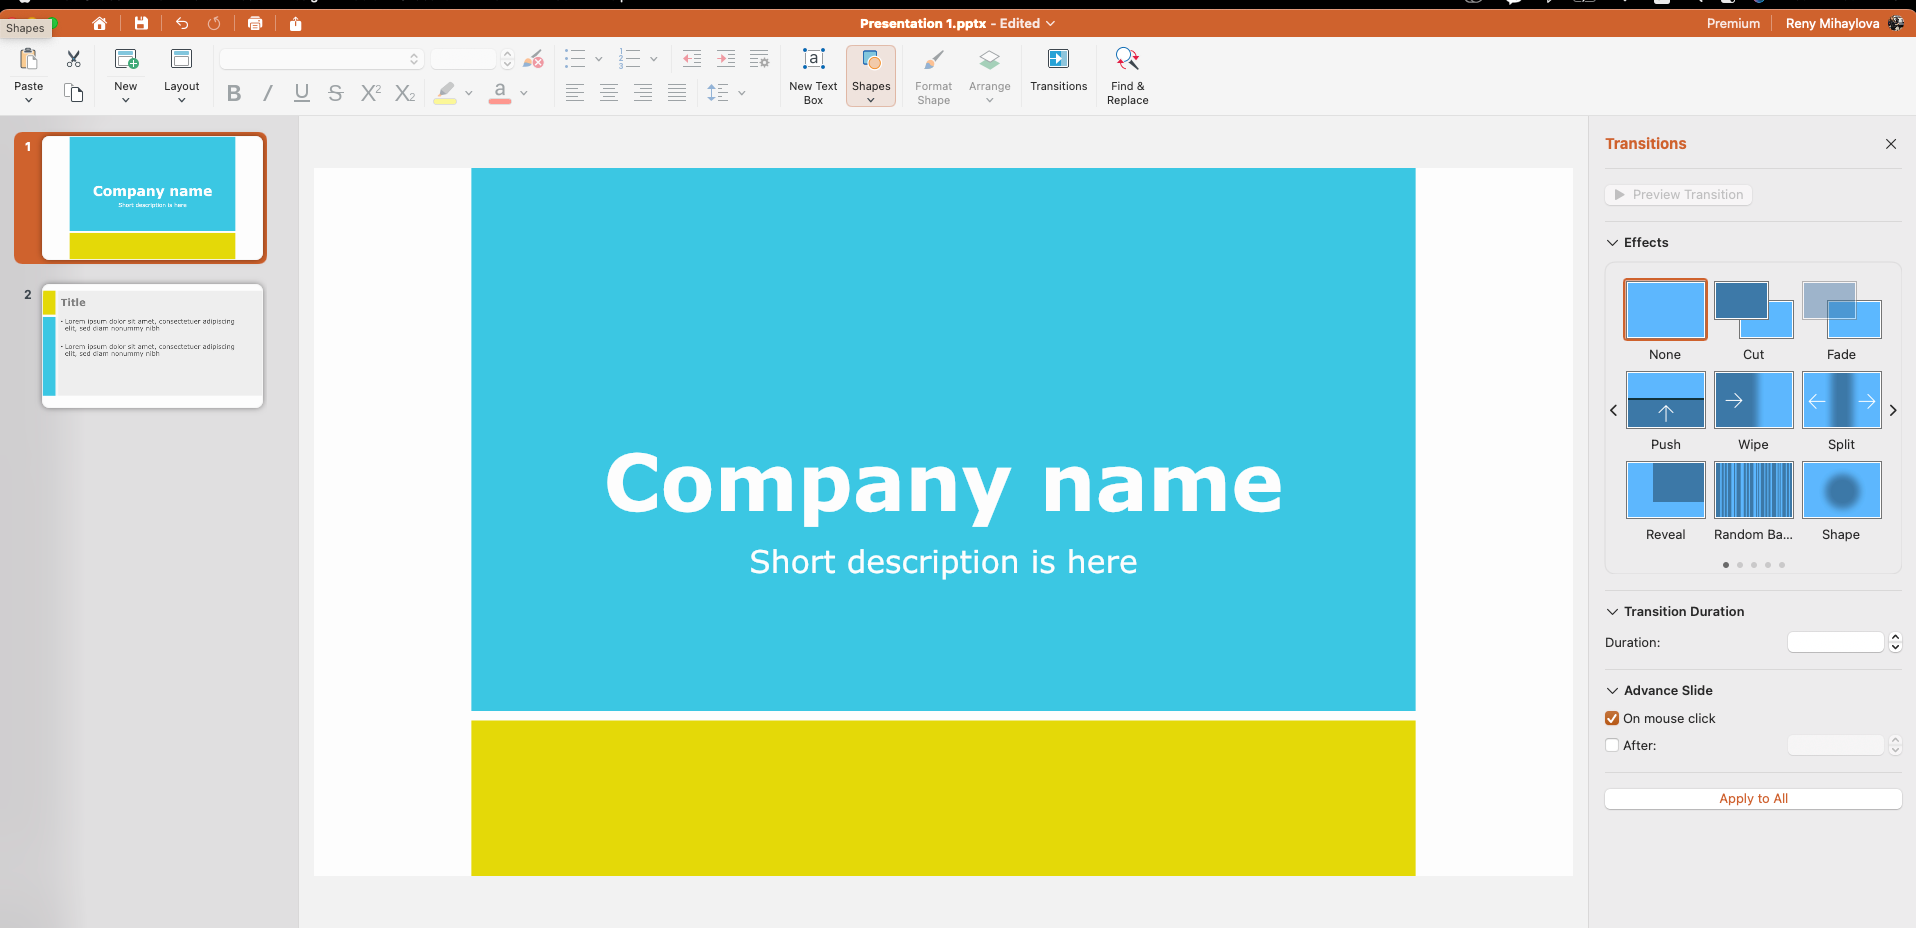Click the Find & Replace icon
This screenshot has height=928, width=1916.
[1127, 60]
